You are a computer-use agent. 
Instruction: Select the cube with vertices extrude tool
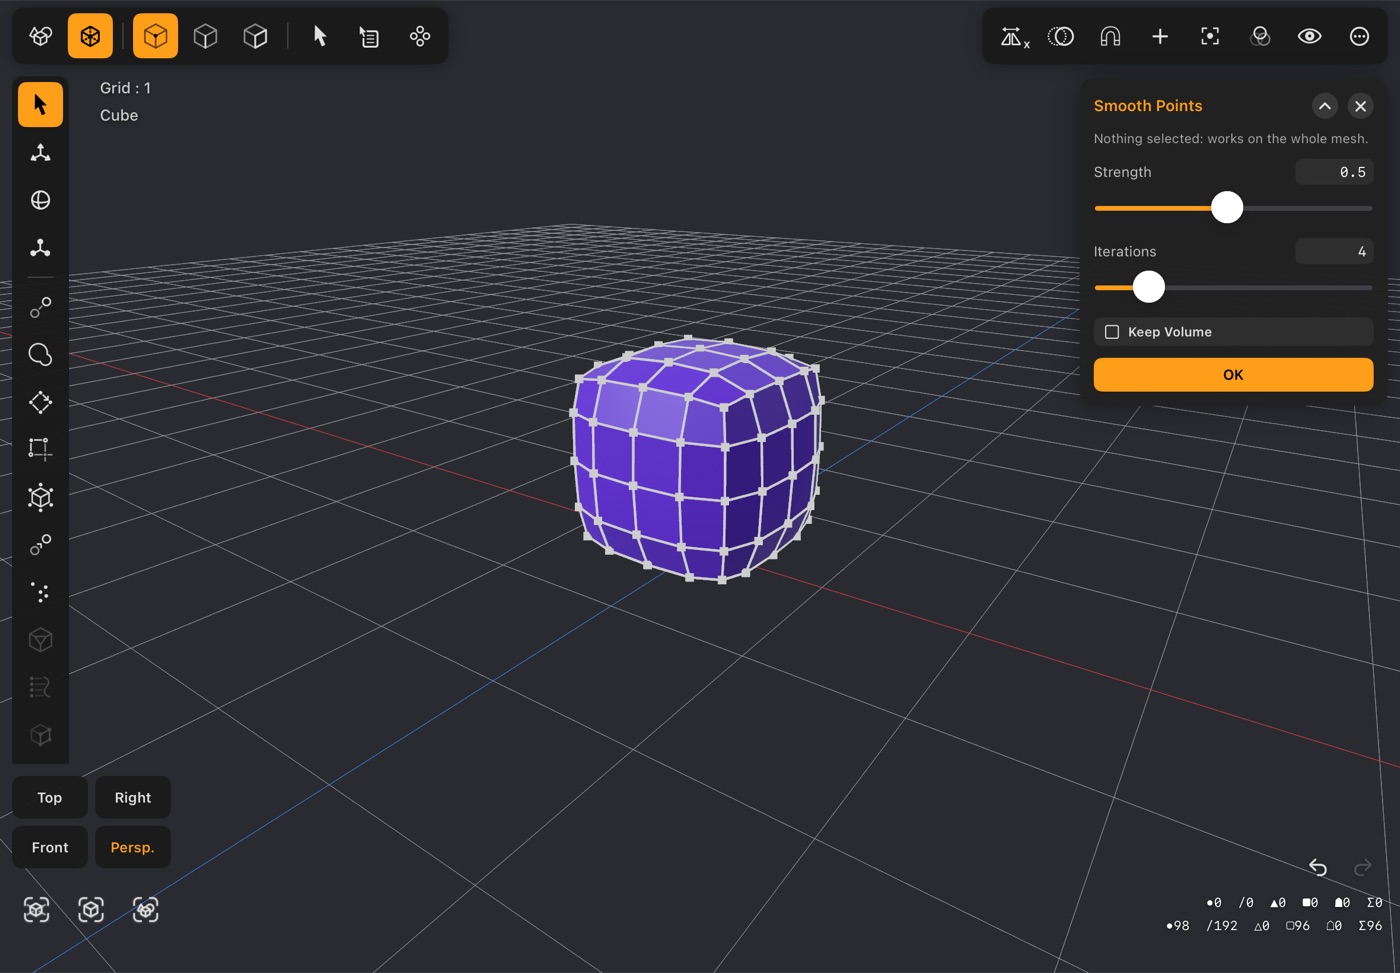click(x=40, y=497)
